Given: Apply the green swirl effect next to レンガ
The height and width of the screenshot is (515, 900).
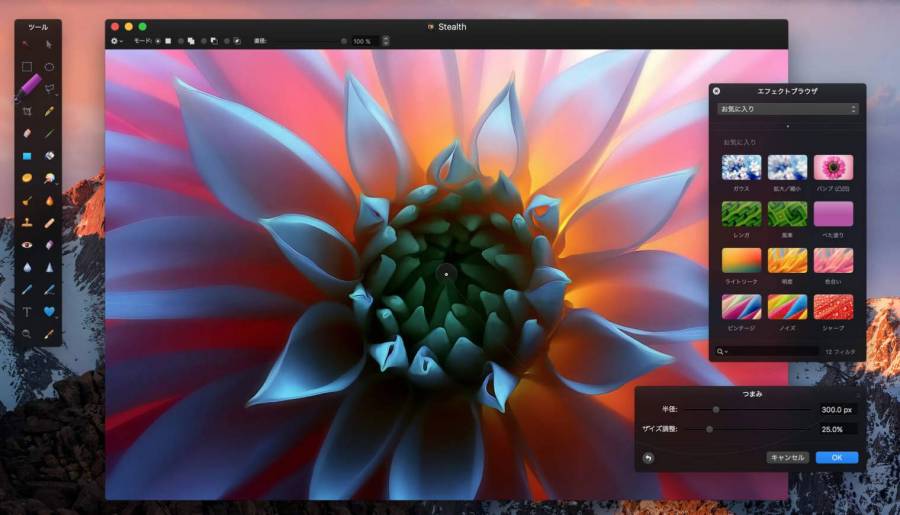Looking at the screenshot, I should pyautogui.click(x=788, y=214).
